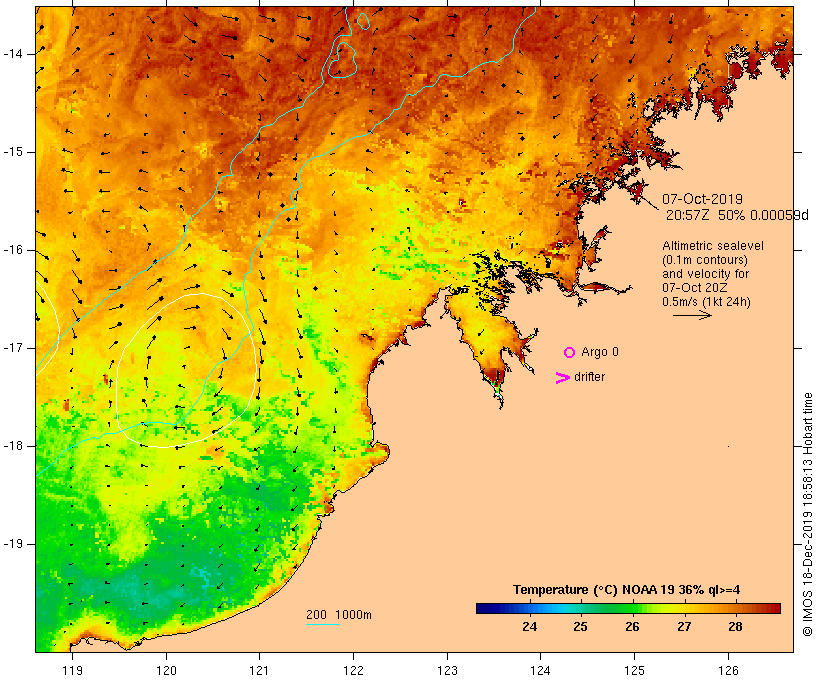Click the '07-Oct-2019' date label
The image size is (820, 680).
(702, 199)
